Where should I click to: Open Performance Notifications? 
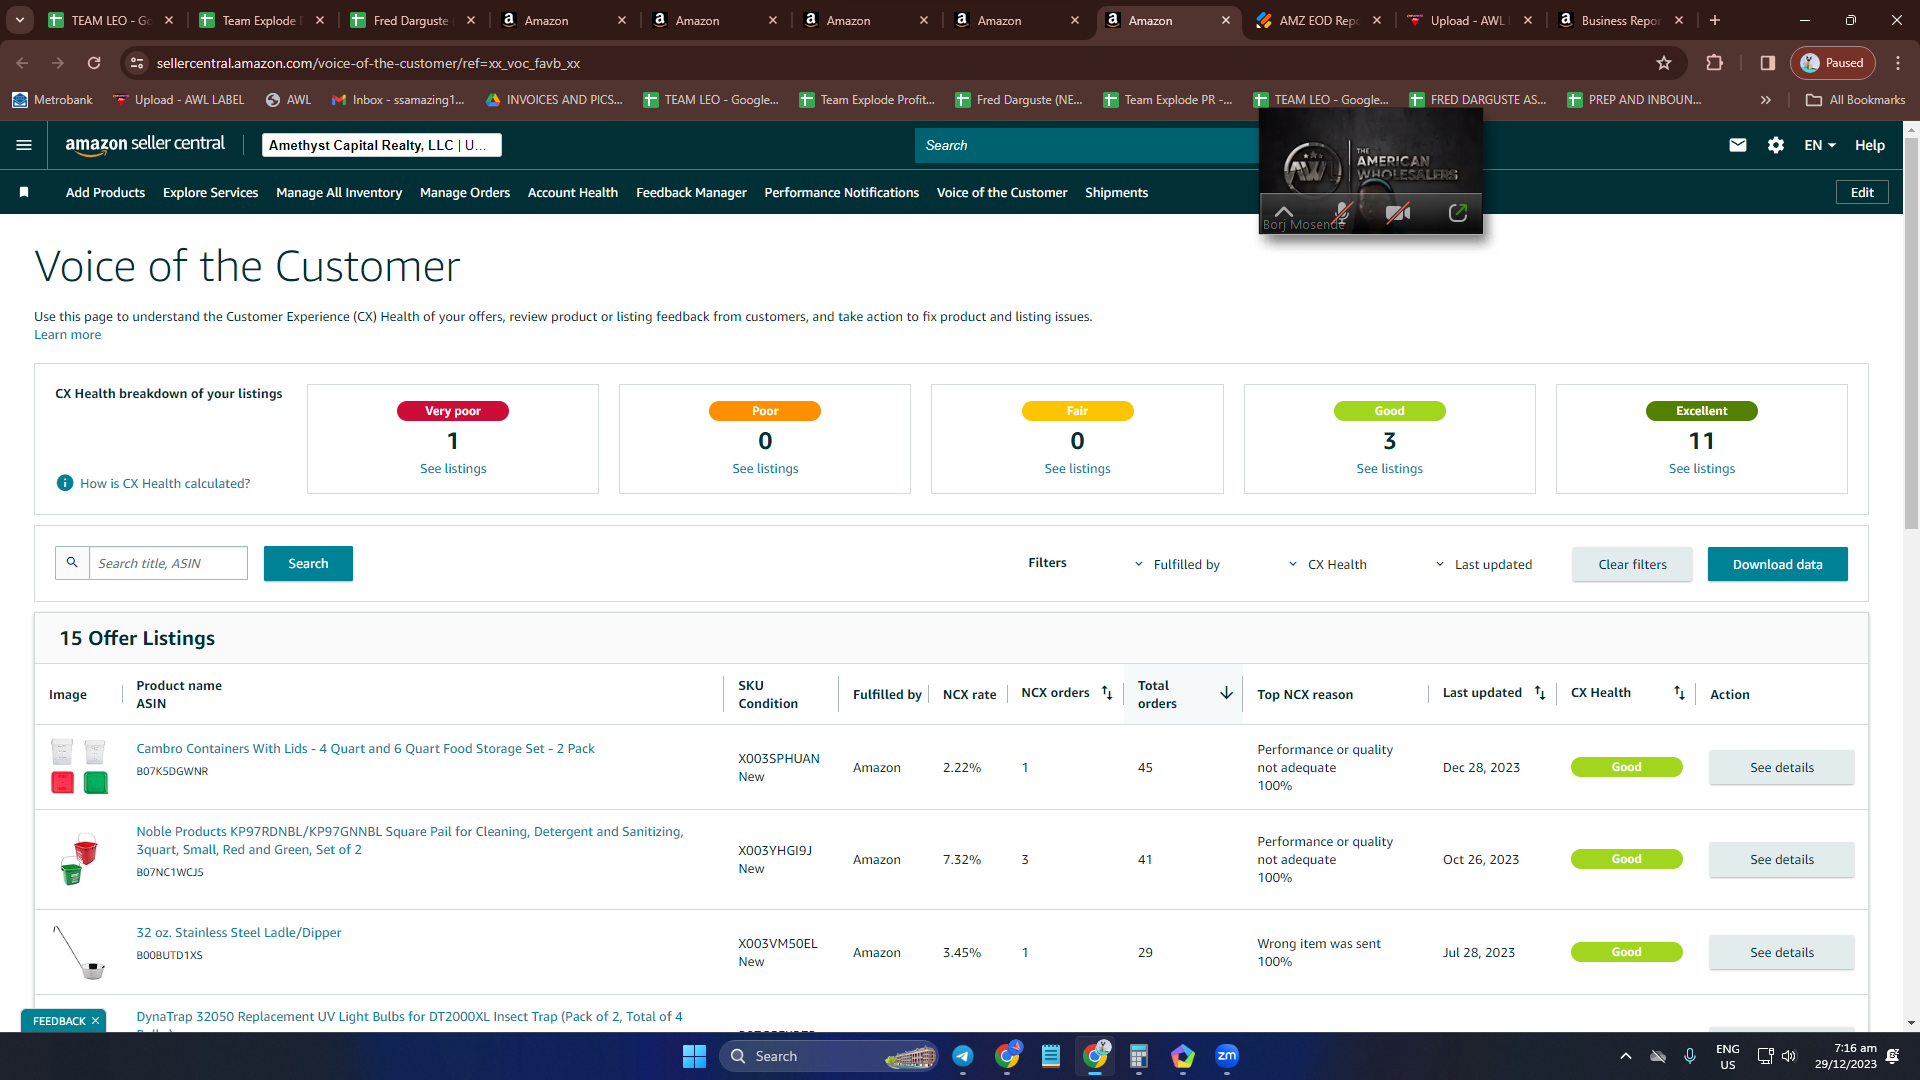pyautogui.click(x=842, y=192)
